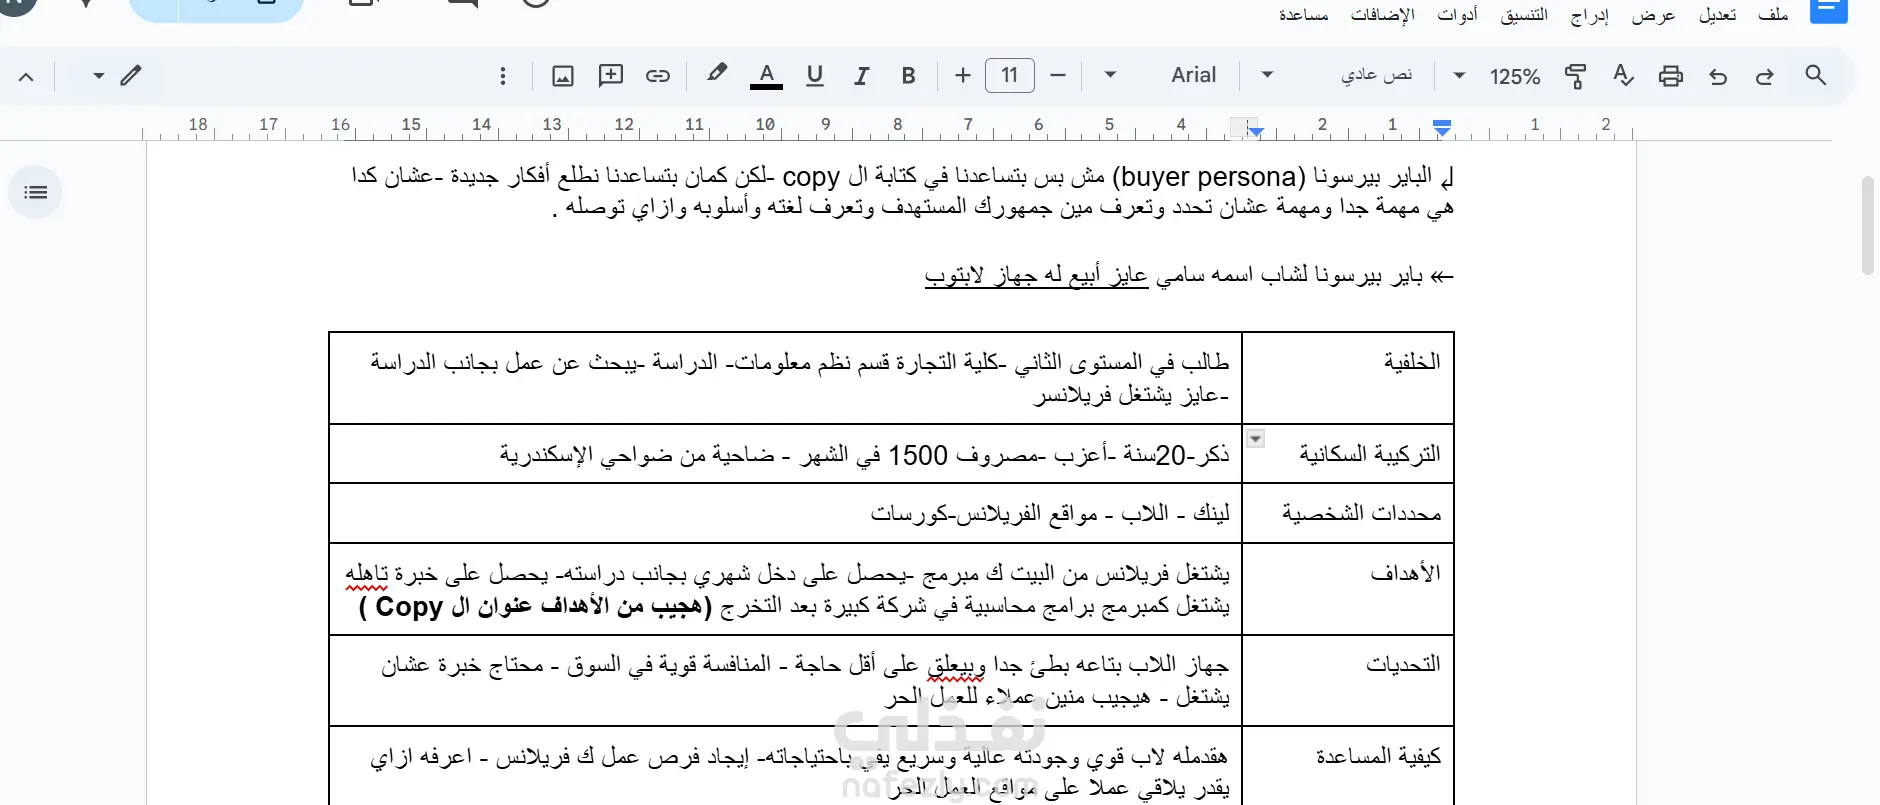Image resolution: width=1880 pixels, height=805 pixels.
Task: Open the highlight color marker tool
Action: point(716,74)
